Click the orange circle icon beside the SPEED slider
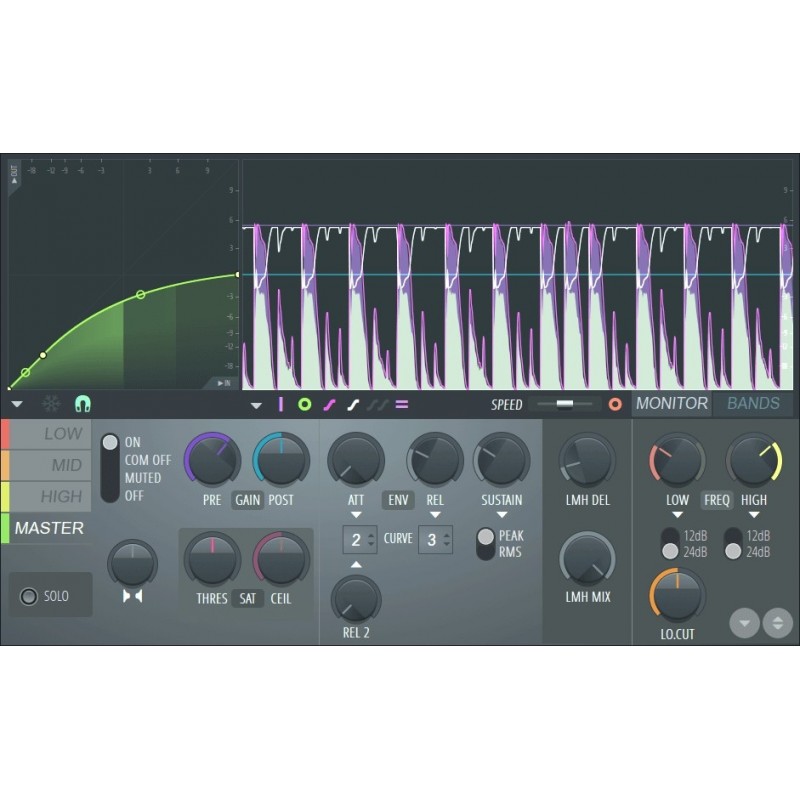Image resolution: width=800 pixels, height=800 pixels. coord(615,403)
